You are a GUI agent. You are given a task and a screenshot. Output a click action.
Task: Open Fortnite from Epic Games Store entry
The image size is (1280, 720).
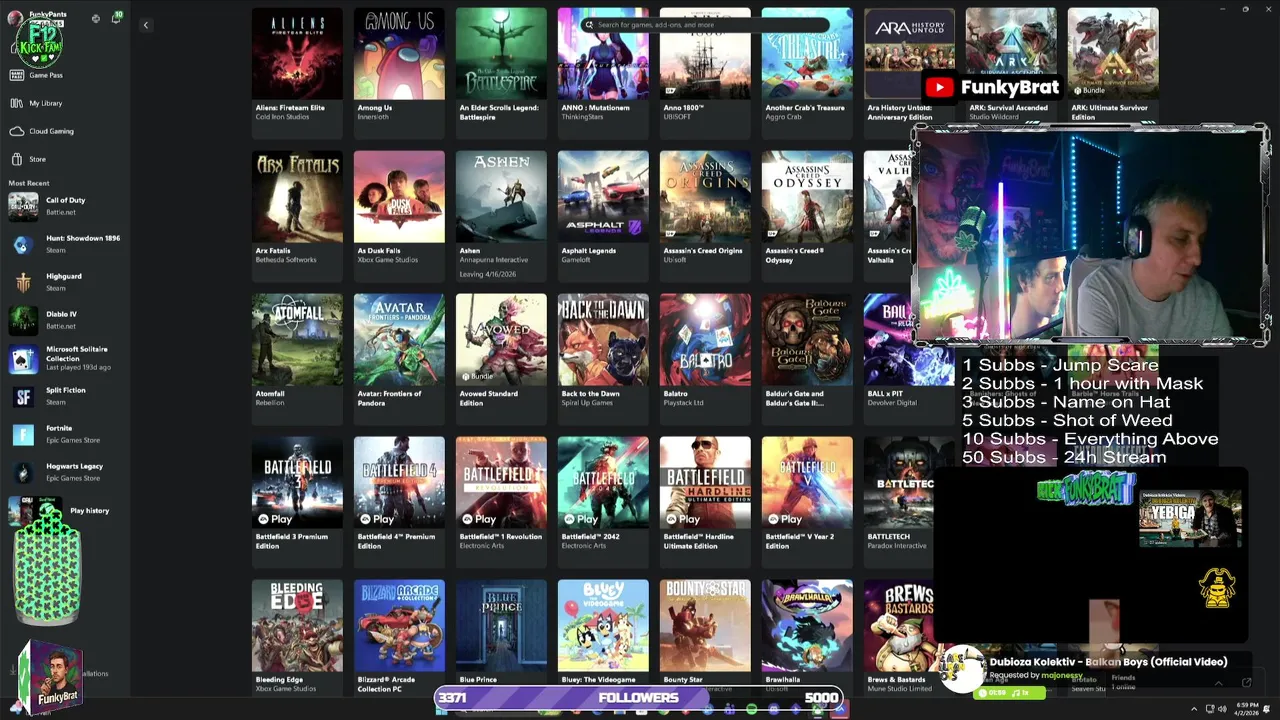point(64,434)
